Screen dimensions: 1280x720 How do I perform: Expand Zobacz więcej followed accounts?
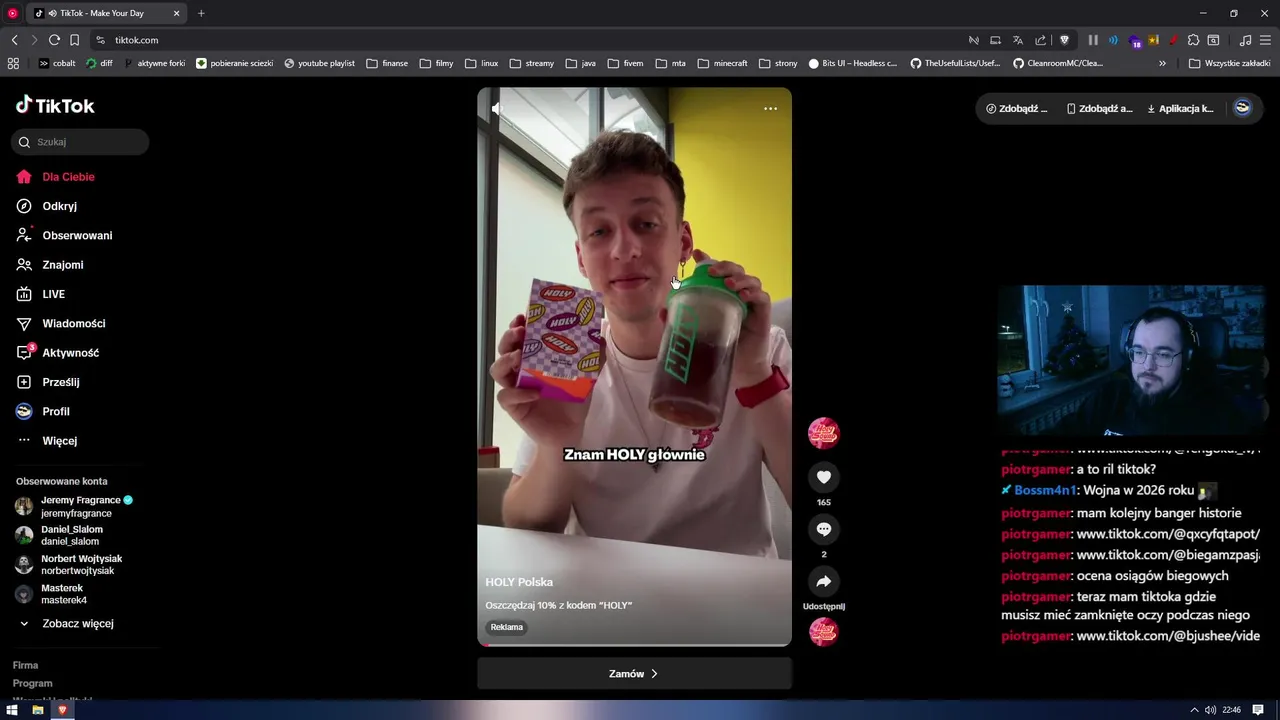click(x=67, y=623)
